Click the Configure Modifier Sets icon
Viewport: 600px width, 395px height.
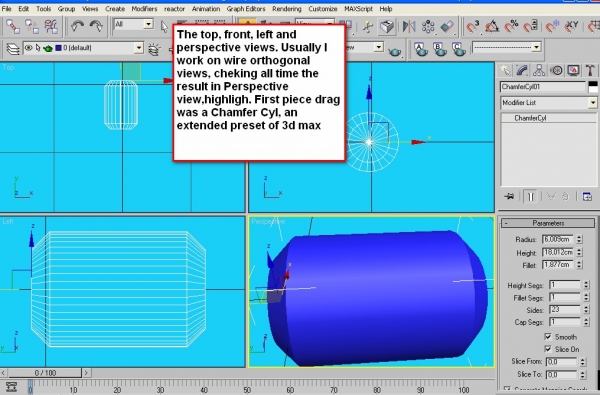pyautogui.click(x=587, y=196)
